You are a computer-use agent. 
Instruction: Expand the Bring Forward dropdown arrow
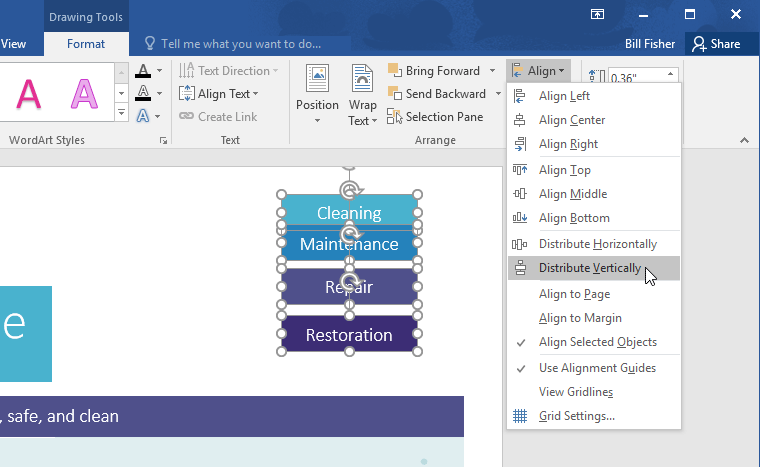tap(492, 71)
